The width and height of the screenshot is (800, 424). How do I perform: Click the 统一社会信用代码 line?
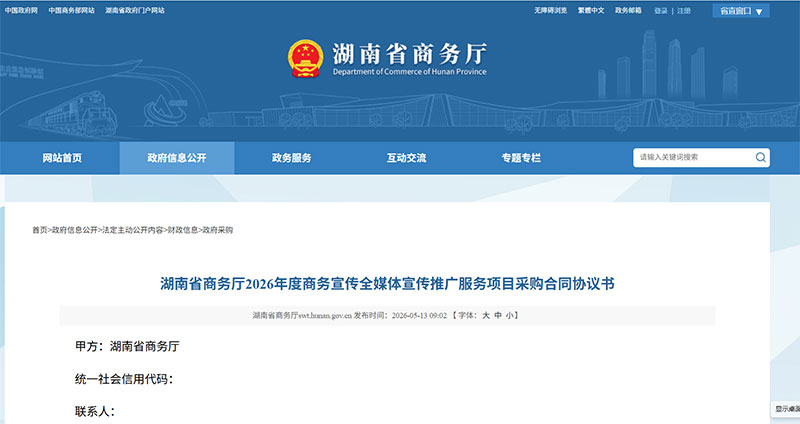[124, 379]
